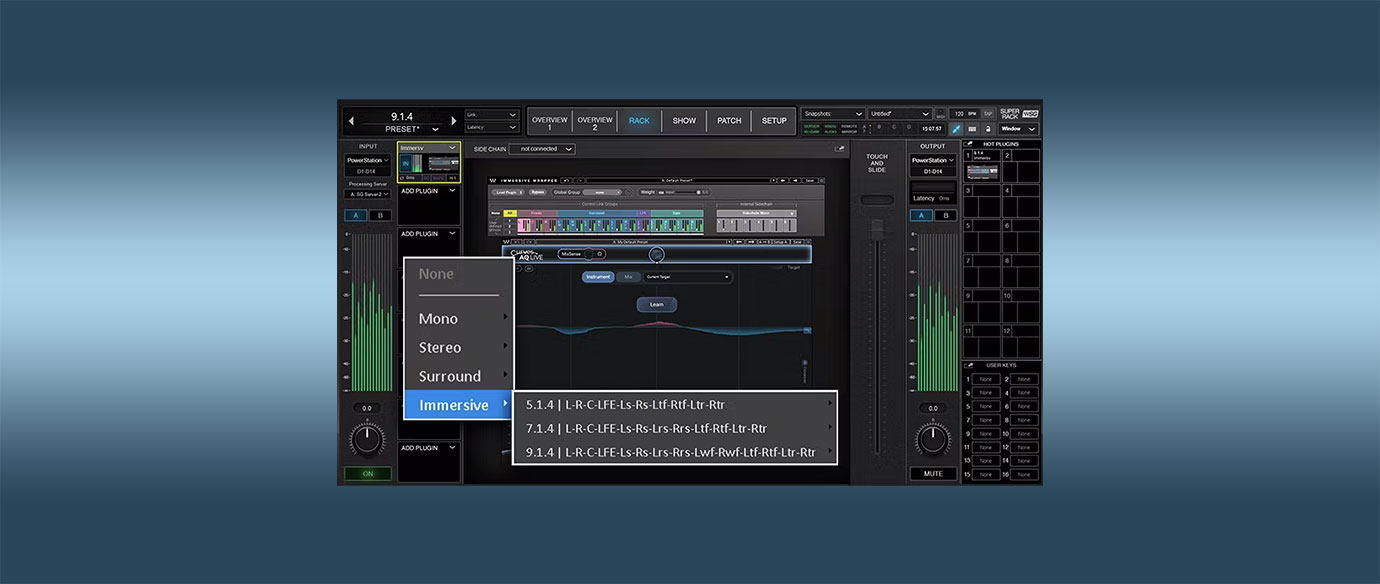Viewport: 1380px width, 584px height.
Task: Open the SHOW tab
Action: click(x=684, y=121)
